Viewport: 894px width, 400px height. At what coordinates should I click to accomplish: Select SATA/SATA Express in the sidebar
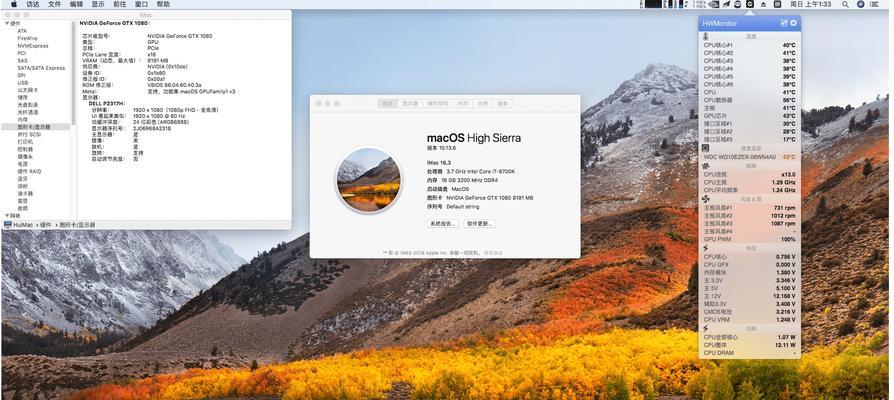point(41,68)
